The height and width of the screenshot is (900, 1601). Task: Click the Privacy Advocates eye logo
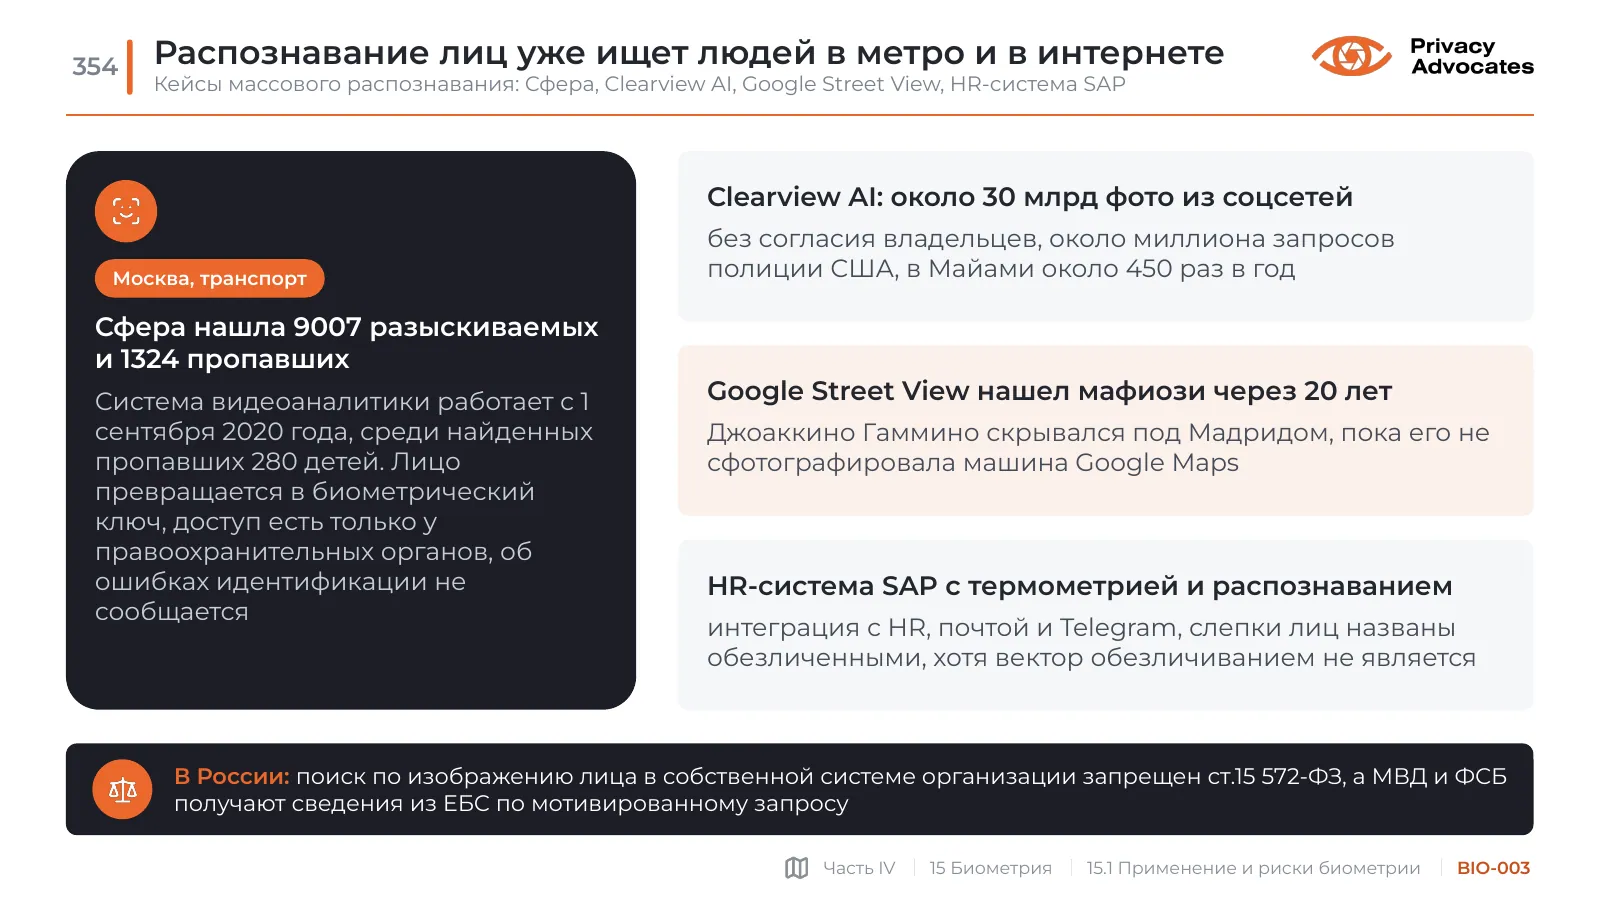(x=1351, y=56)
